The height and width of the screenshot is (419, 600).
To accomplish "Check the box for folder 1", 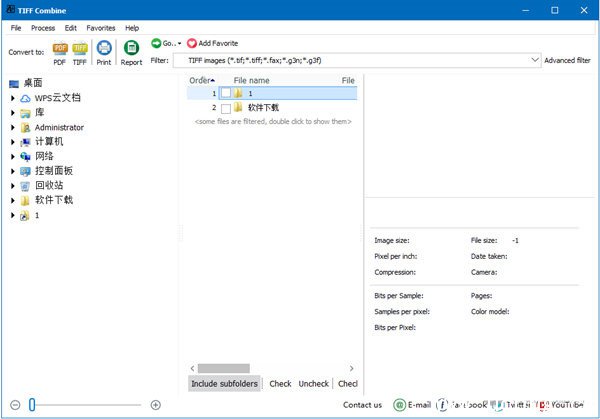I will coord(226,93).
